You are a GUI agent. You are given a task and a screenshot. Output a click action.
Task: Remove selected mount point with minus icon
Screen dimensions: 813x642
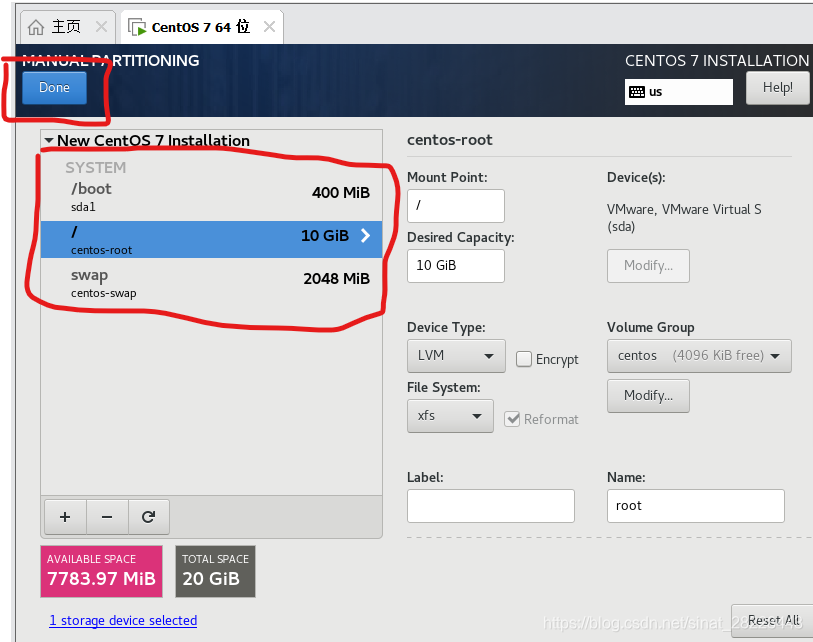pos(107,517)
